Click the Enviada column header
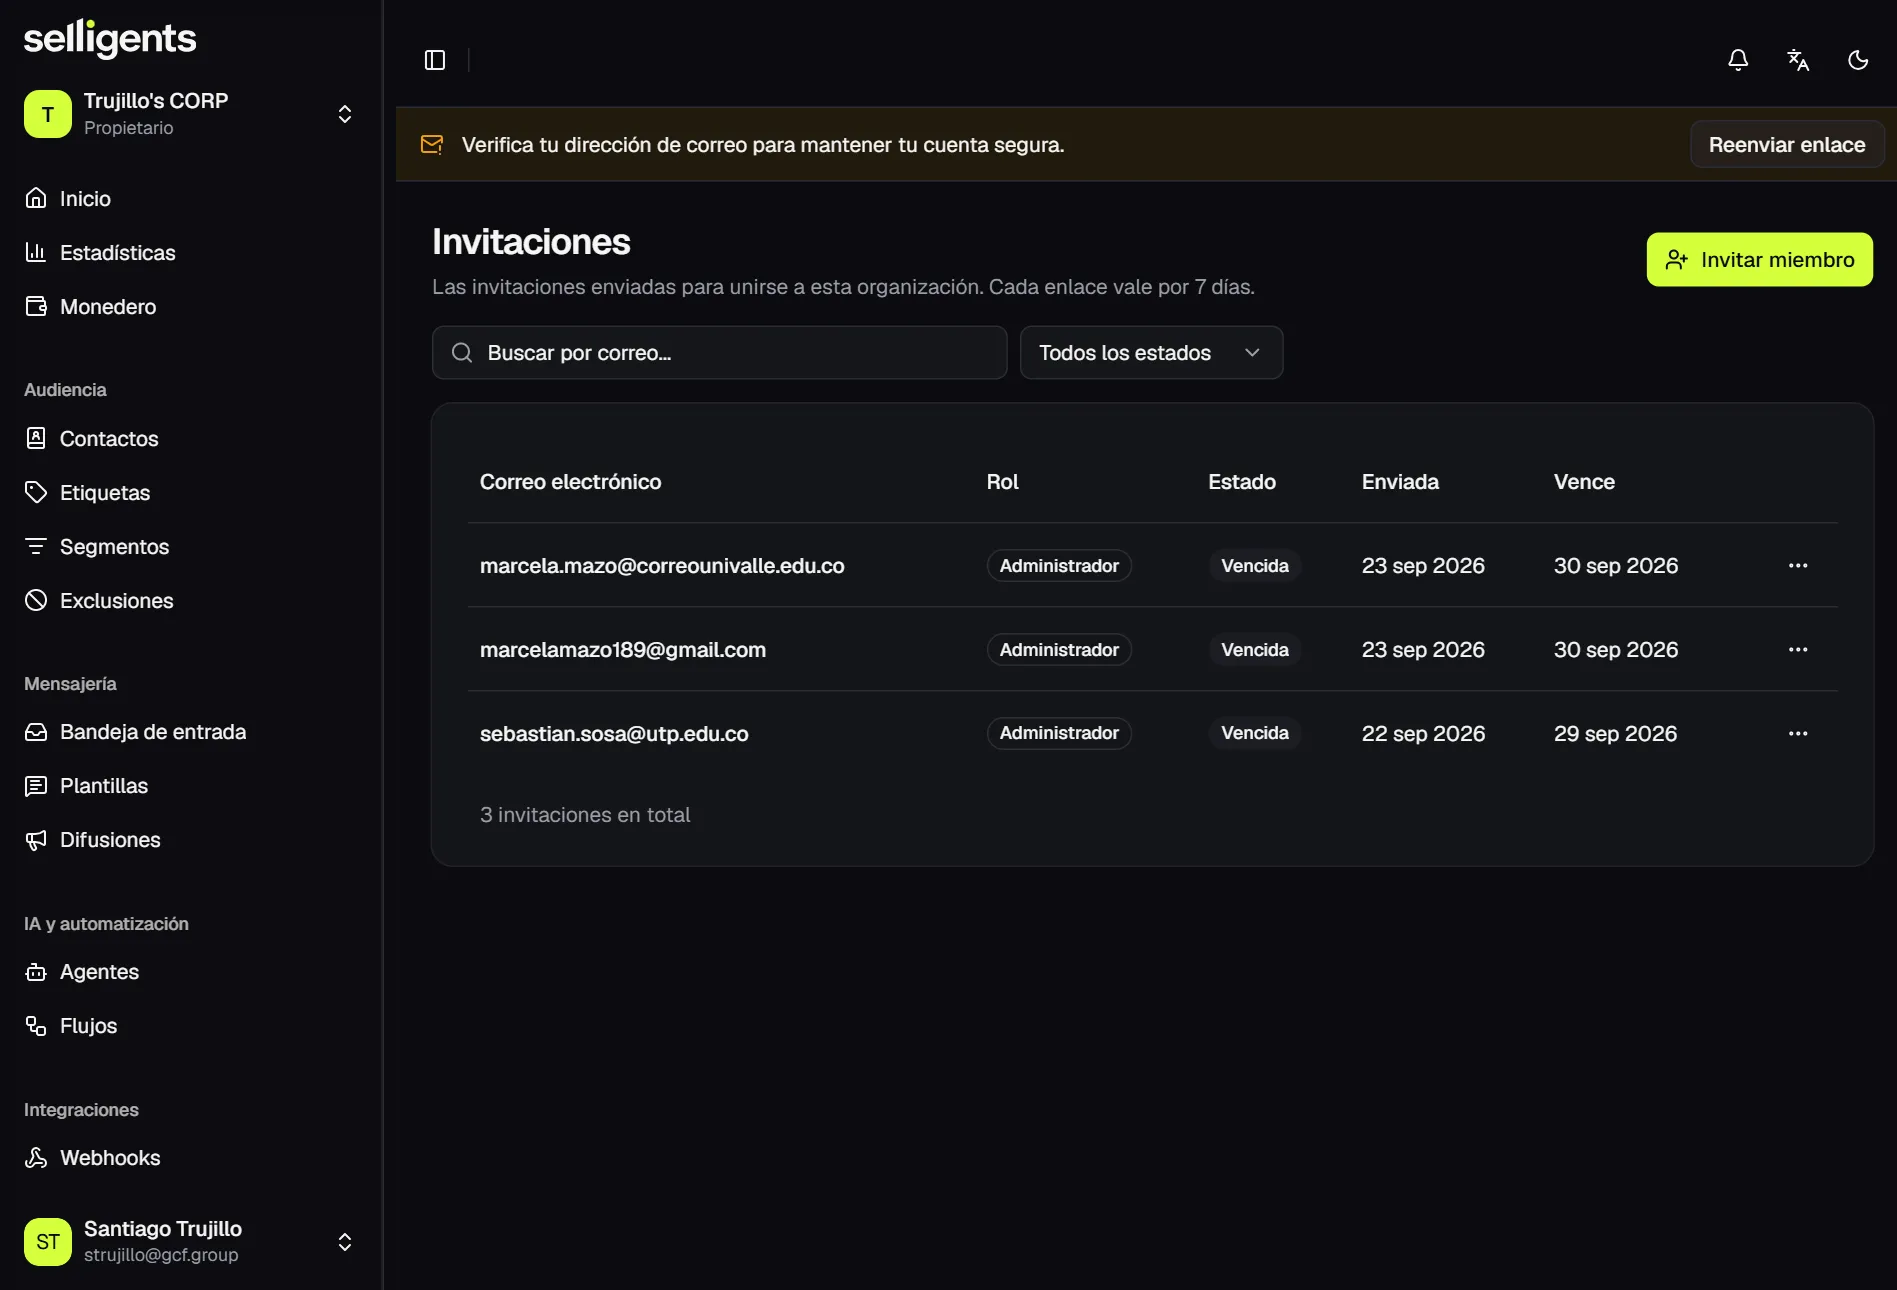This screenshot has width=1897, height=1290. (x=1400, y=482)
